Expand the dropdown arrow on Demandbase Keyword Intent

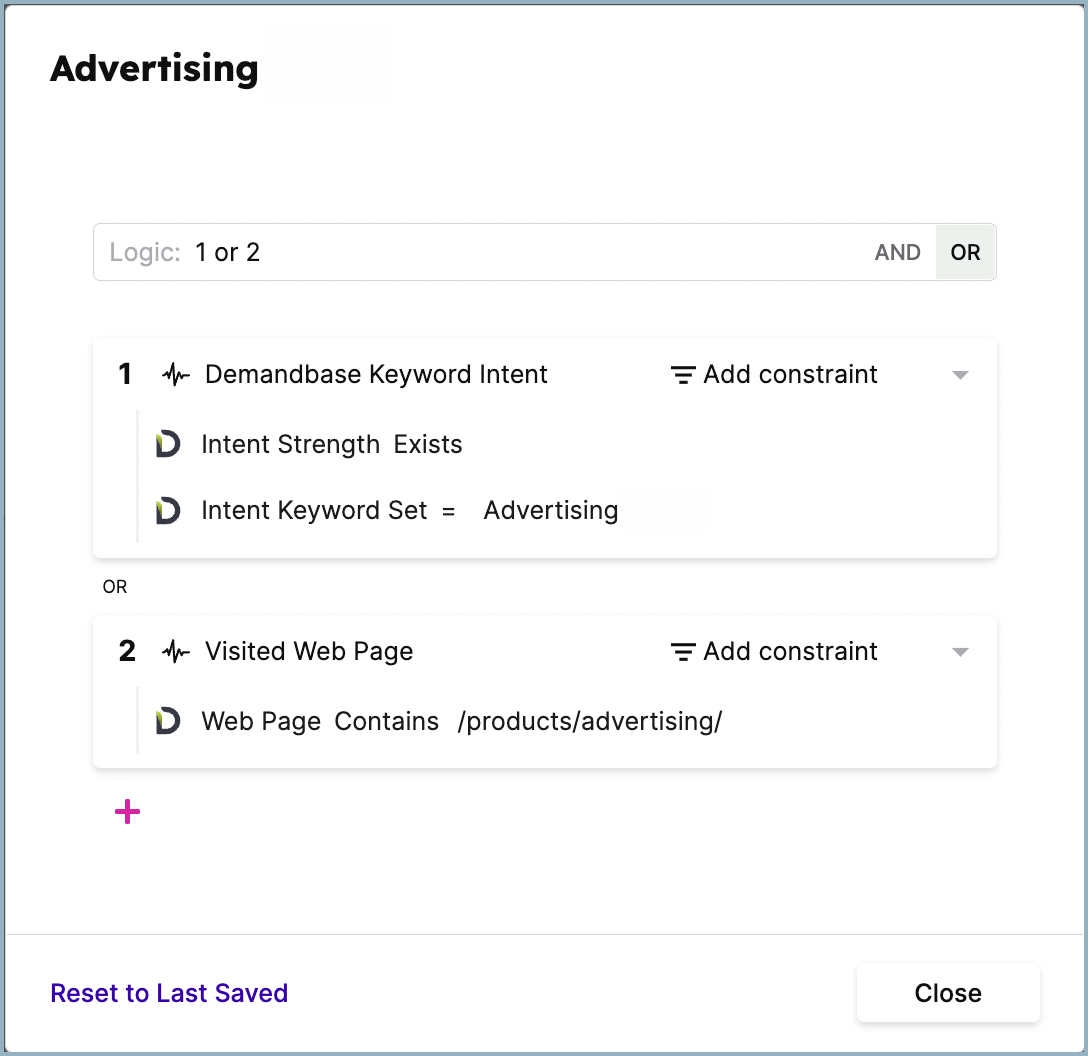pos(960,375)
